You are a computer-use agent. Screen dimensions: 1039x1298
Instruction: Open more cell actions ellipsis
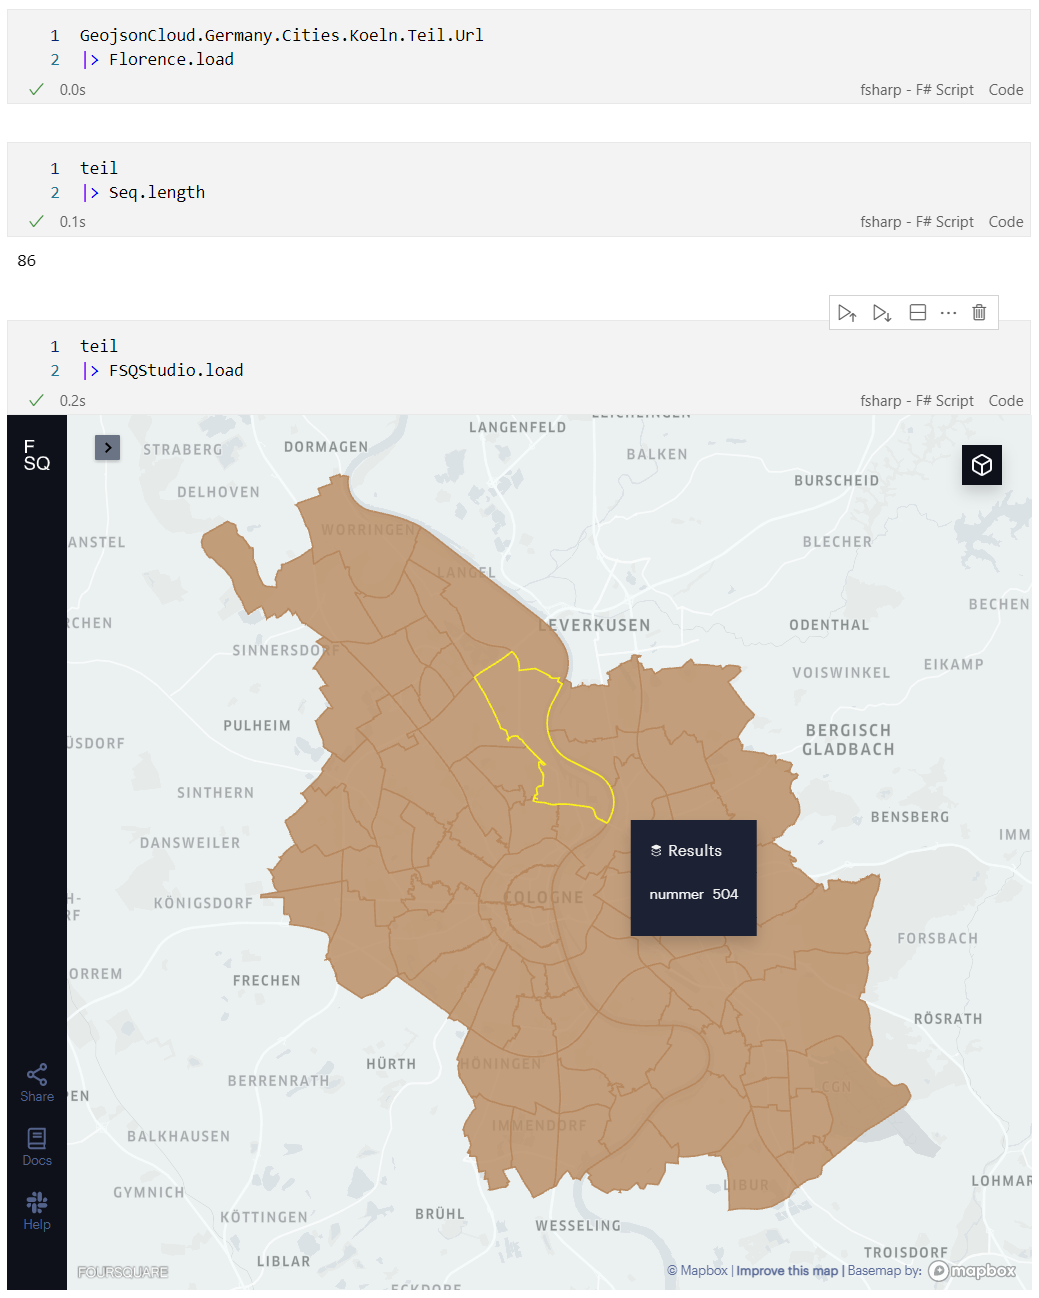click(949, 313)
